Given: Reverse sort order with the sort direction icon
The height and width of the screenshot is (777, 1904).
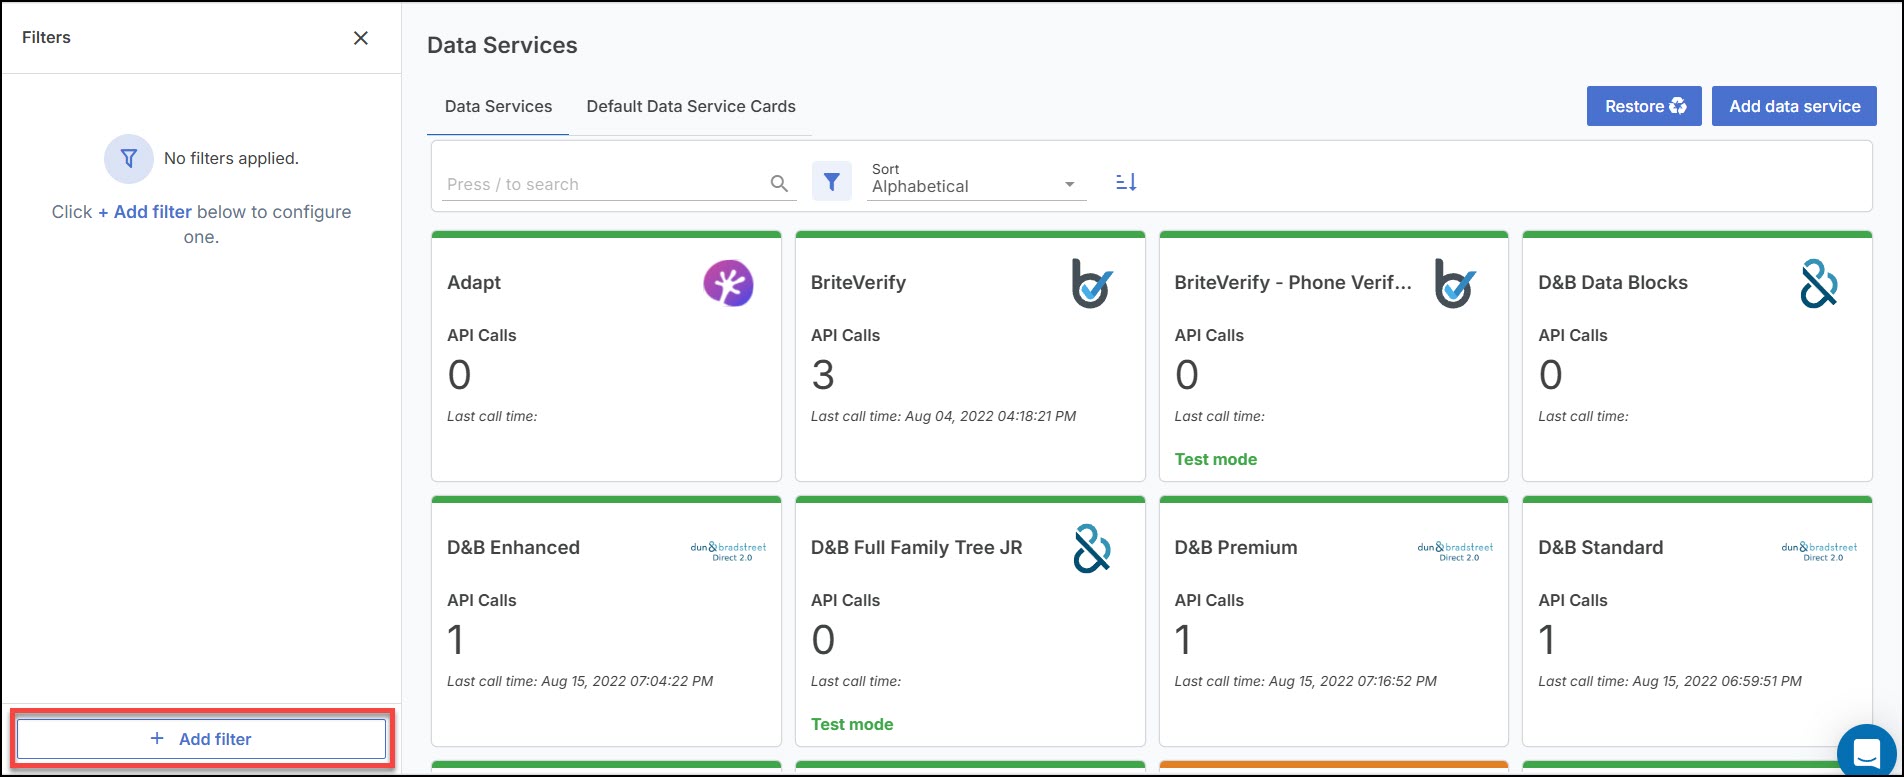Looking at the screenshot, I should [x=1126, y=182].
